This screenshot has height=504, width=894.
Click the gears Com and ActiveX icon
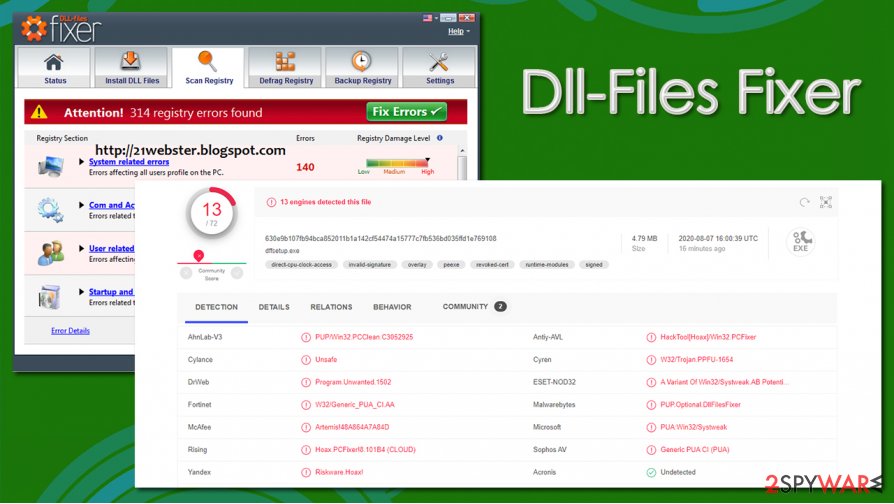click(50, 210)
